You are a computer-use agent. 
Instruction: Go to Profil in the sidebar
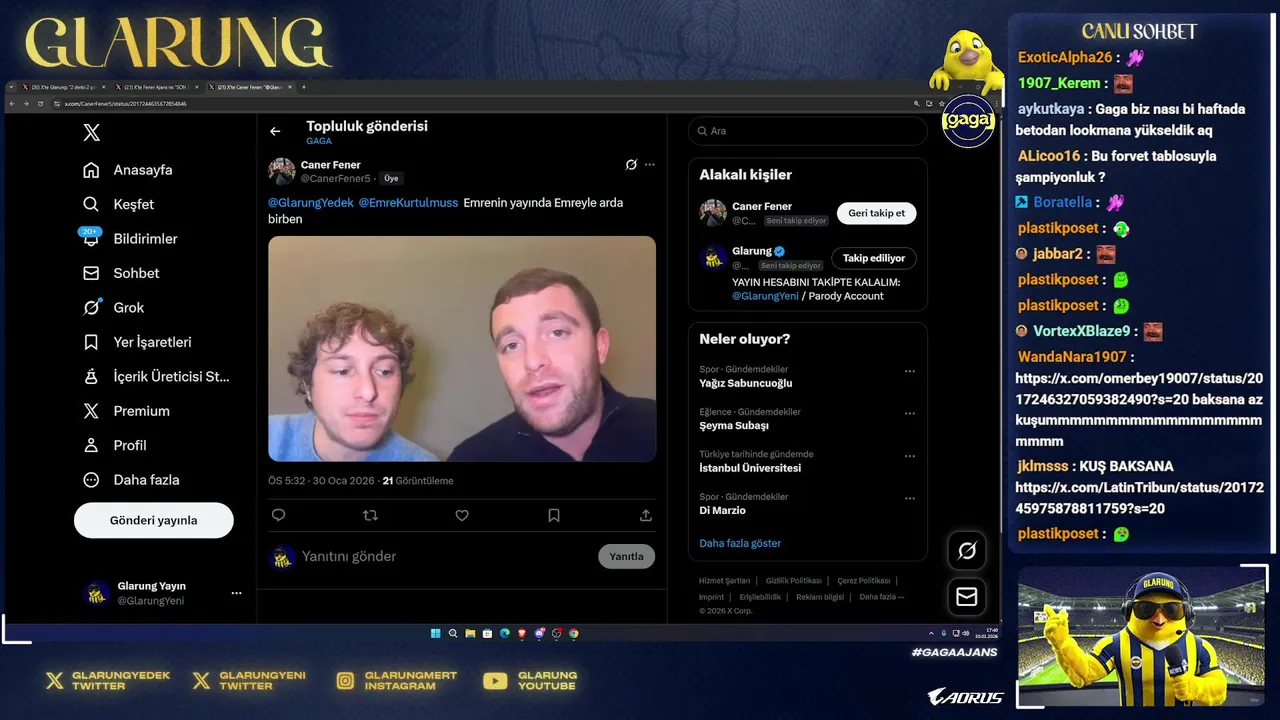click(115, 445)
